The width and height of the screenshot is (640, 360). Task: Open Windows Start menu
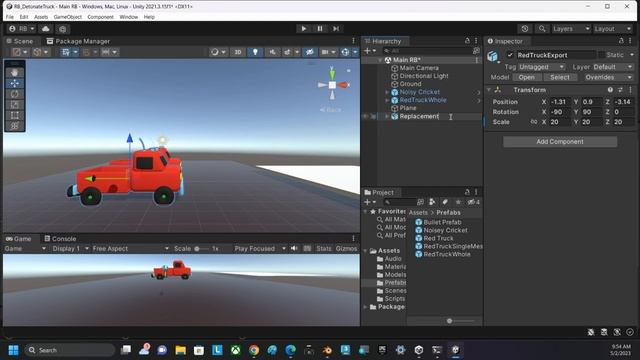pyautogui.click(x=13, y=350)
